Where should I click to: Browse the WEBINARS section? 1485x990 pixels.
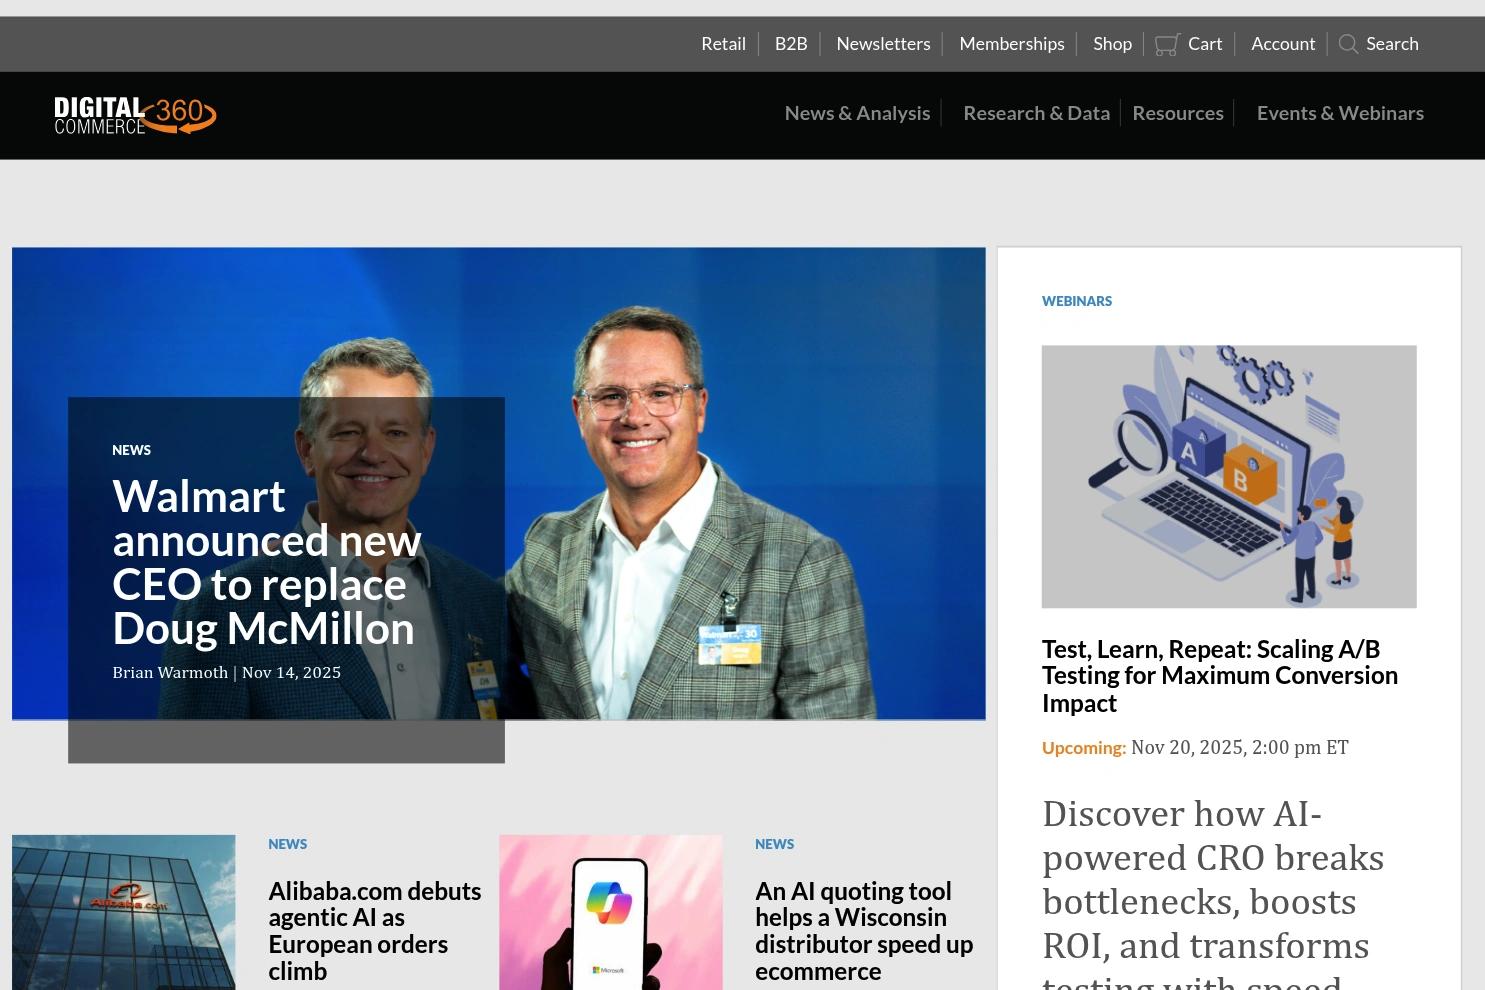(x=1076, y=300)
